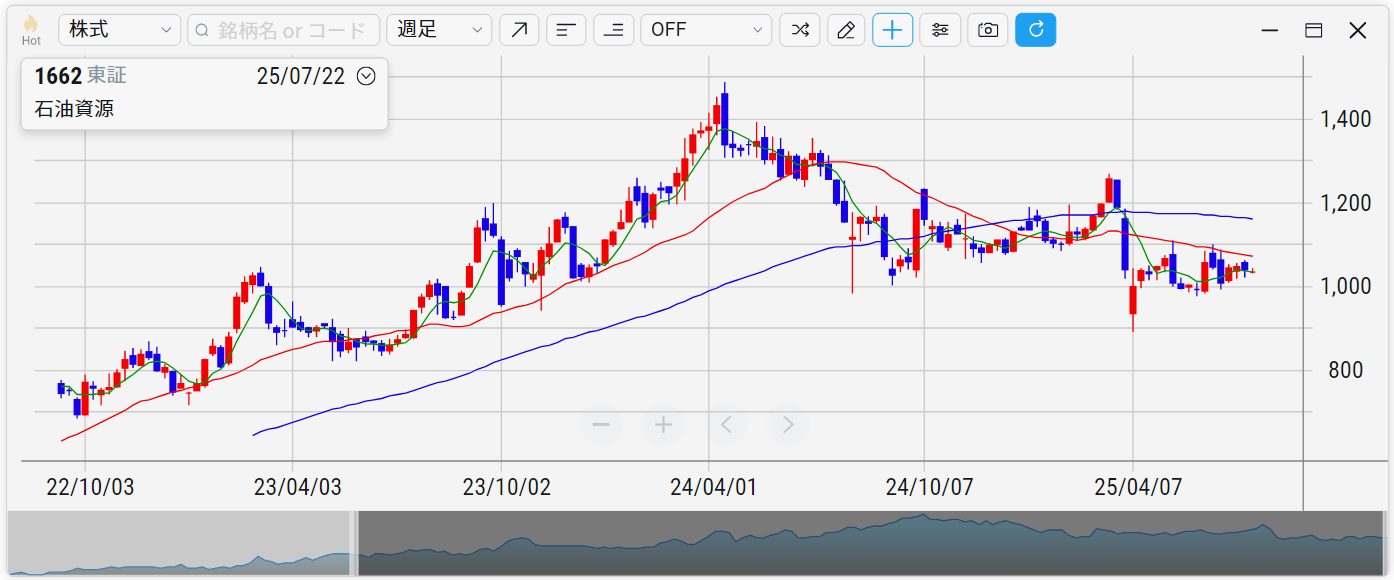Screen dimensions: 1394x580
Task: Click the shuffle arrows icon
Action: pos(799,30)
